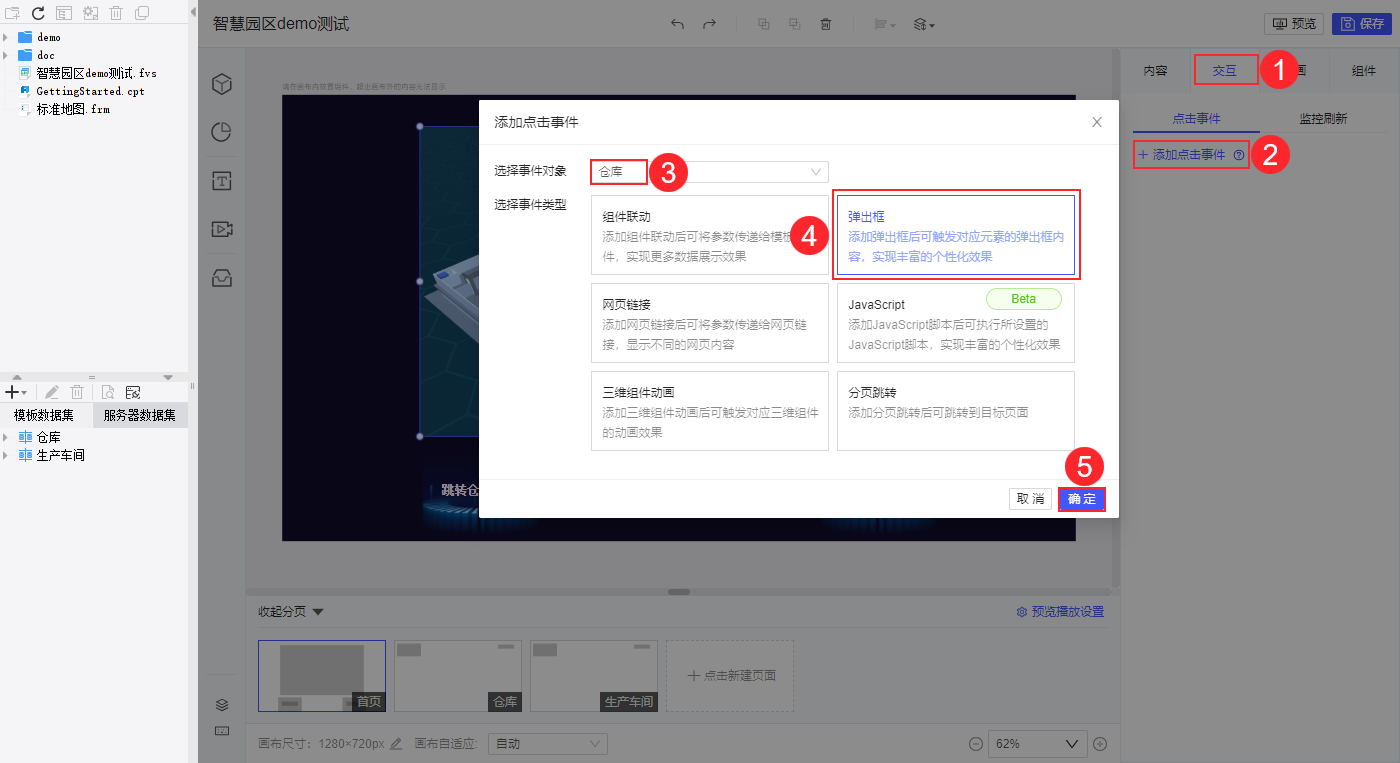Open the 62% zoom level dropdown
The image size is (1400, 763).
[x=1037, y=744]
